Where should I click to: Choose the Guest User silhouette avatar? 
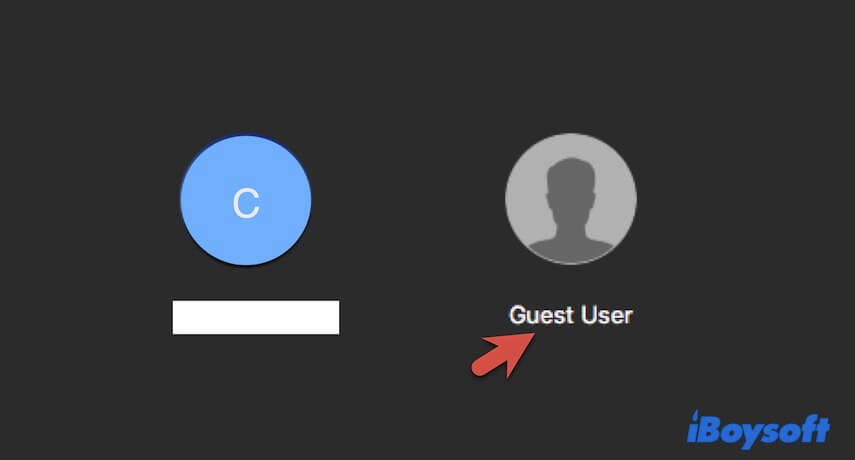tap(570, 199)
